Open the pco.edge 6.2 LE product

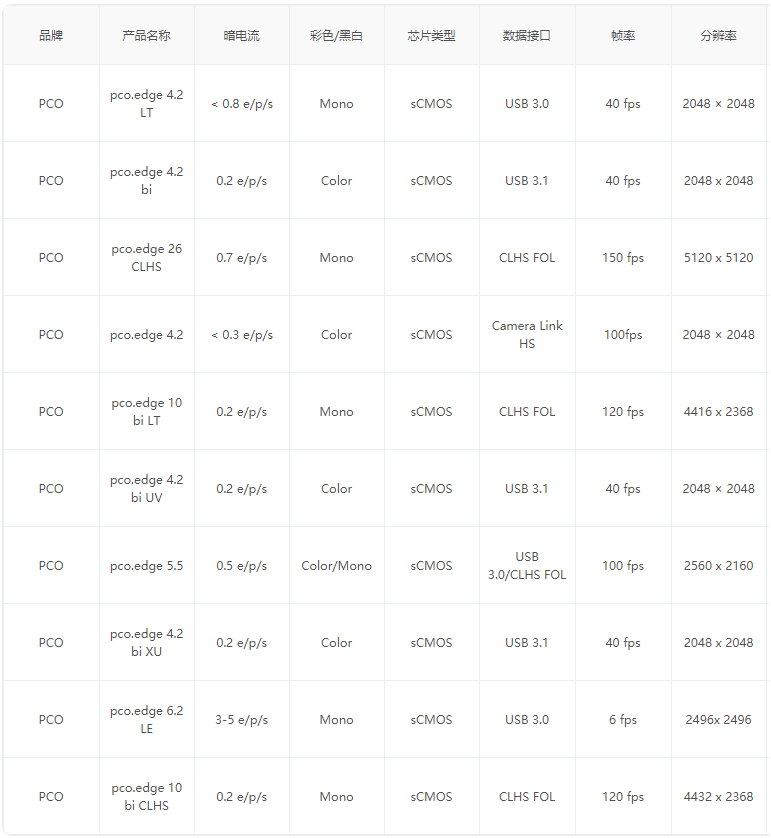pyautogui.click(x=146, y=719)
